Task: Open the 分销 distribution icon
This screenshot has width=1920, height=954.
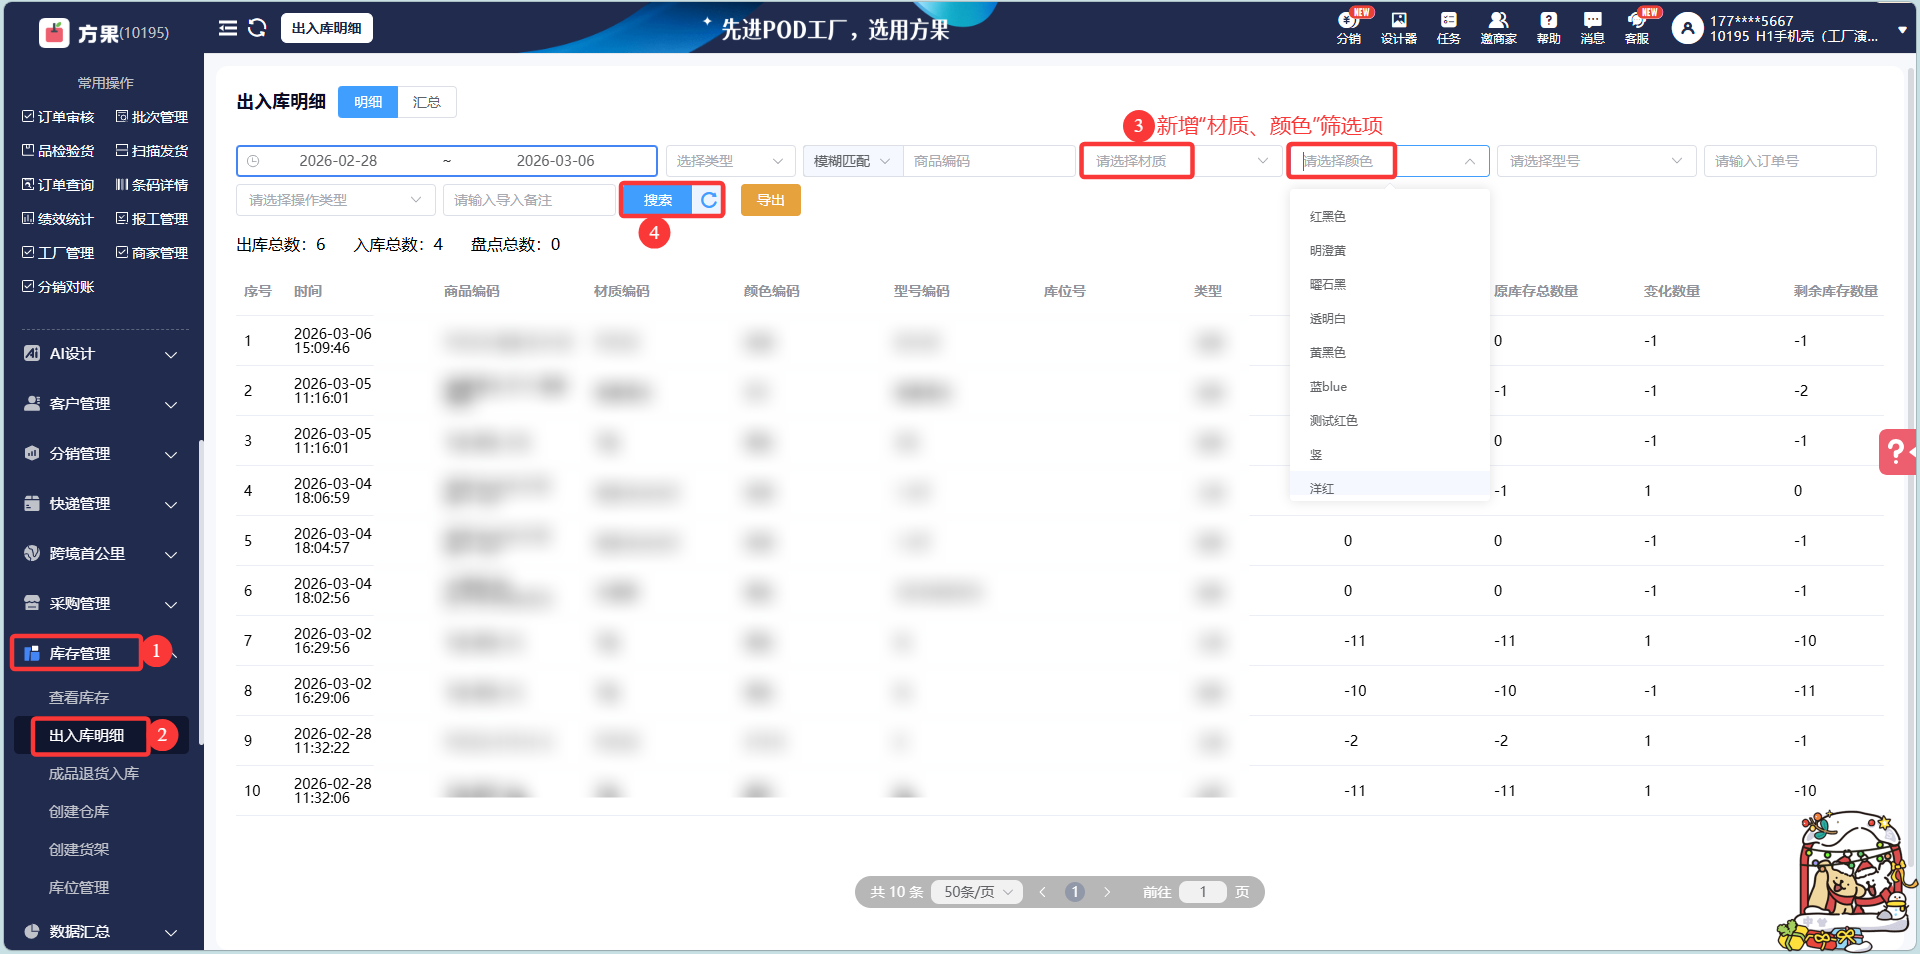Action: pyautogui.click(x=1349, y=28)
